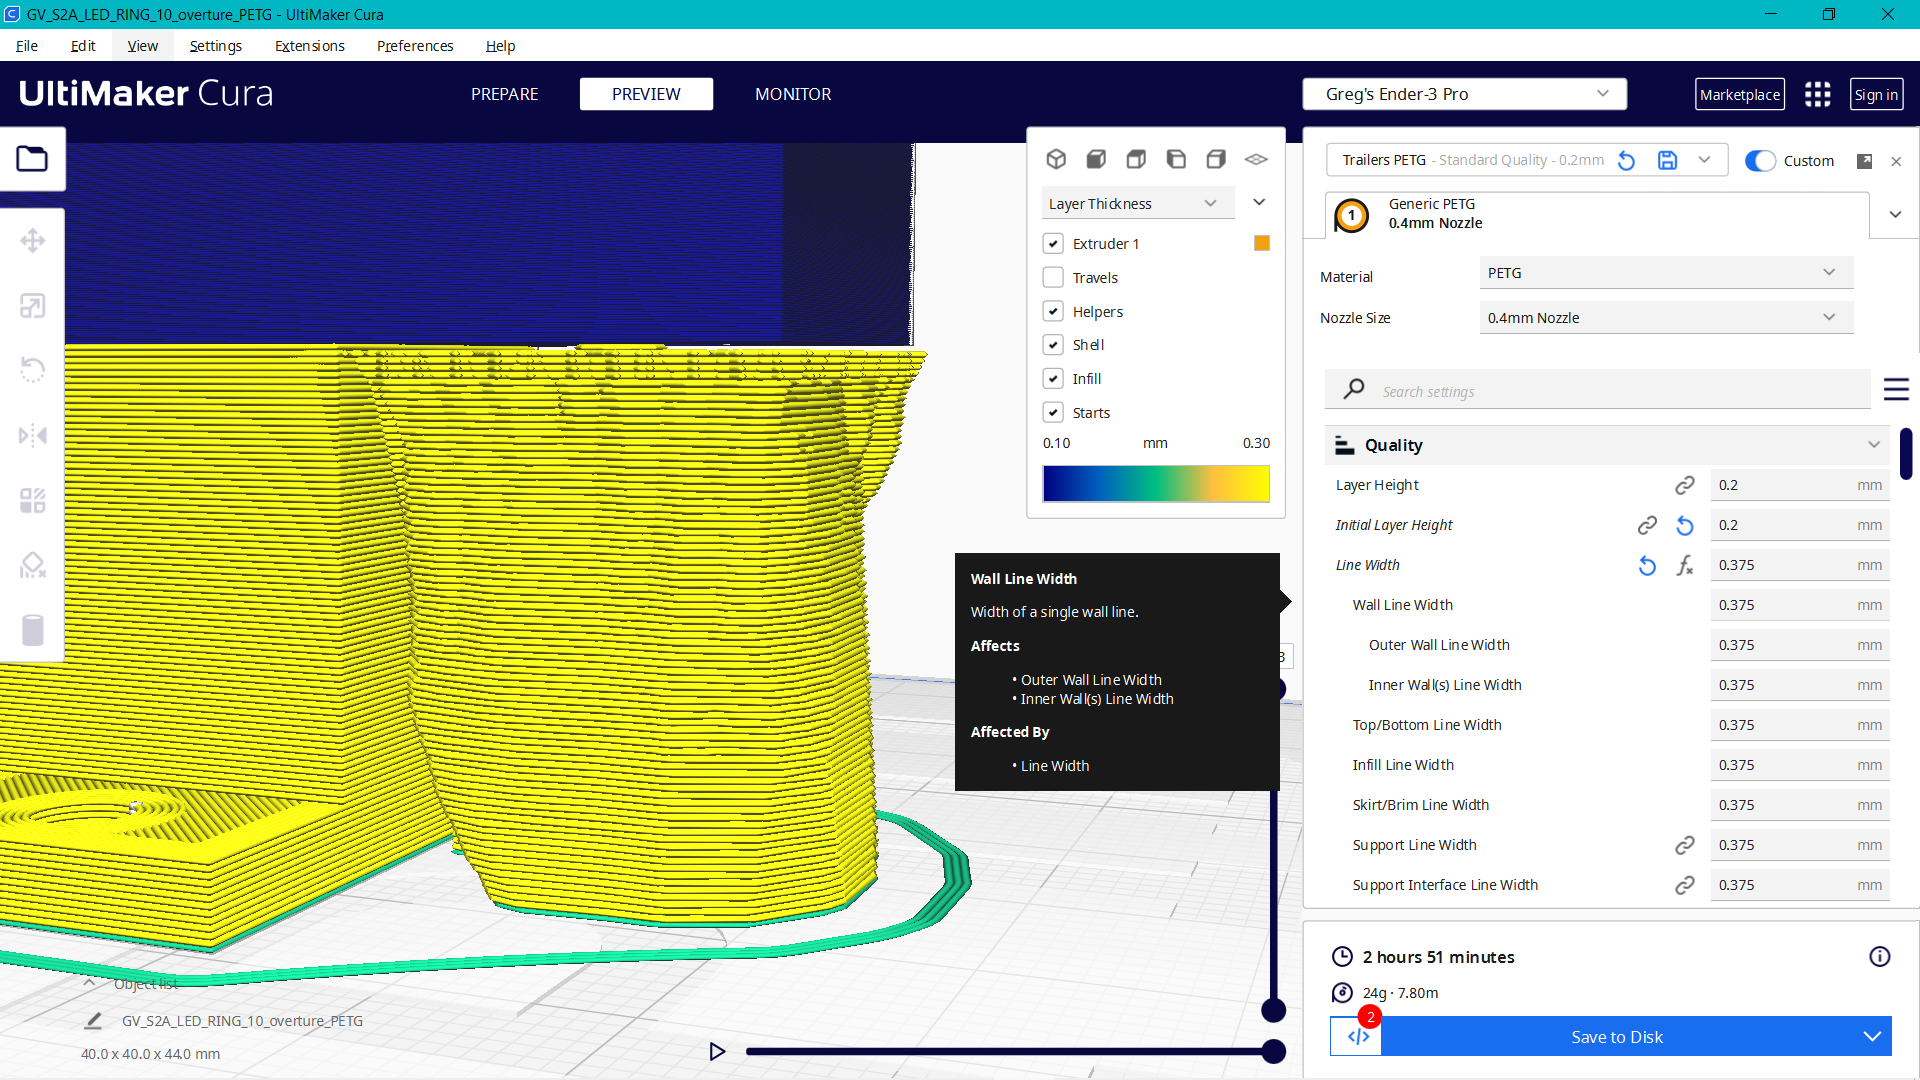Select the top view icon
The image size is (1920, 1080).
click(x=1136, y=159)
